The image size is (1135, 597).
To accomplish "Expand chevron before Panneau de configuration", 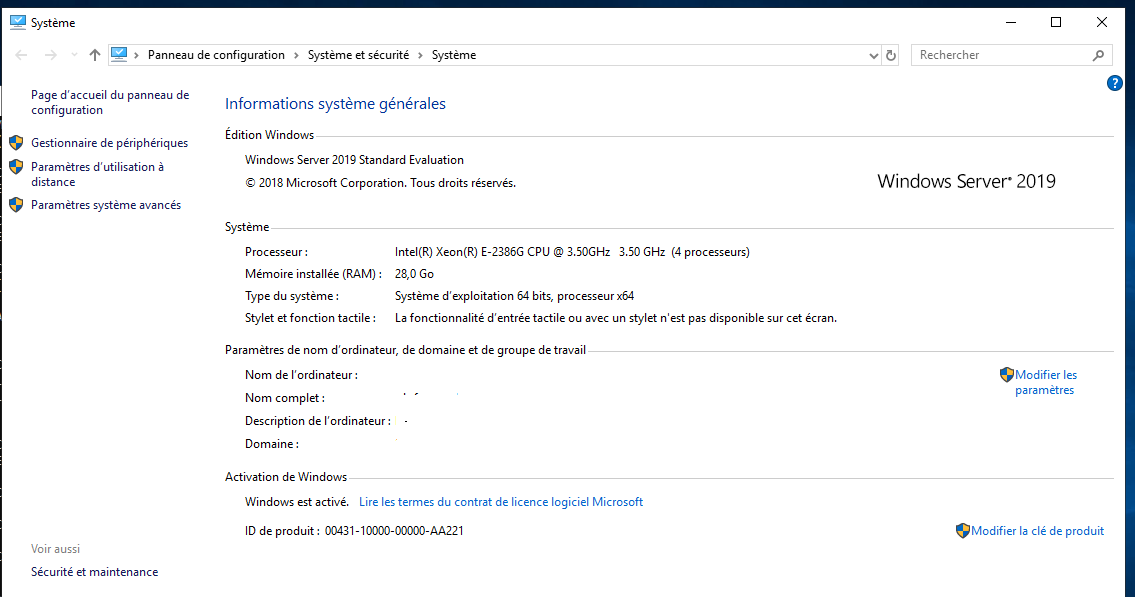I will [x=136, y=55].
